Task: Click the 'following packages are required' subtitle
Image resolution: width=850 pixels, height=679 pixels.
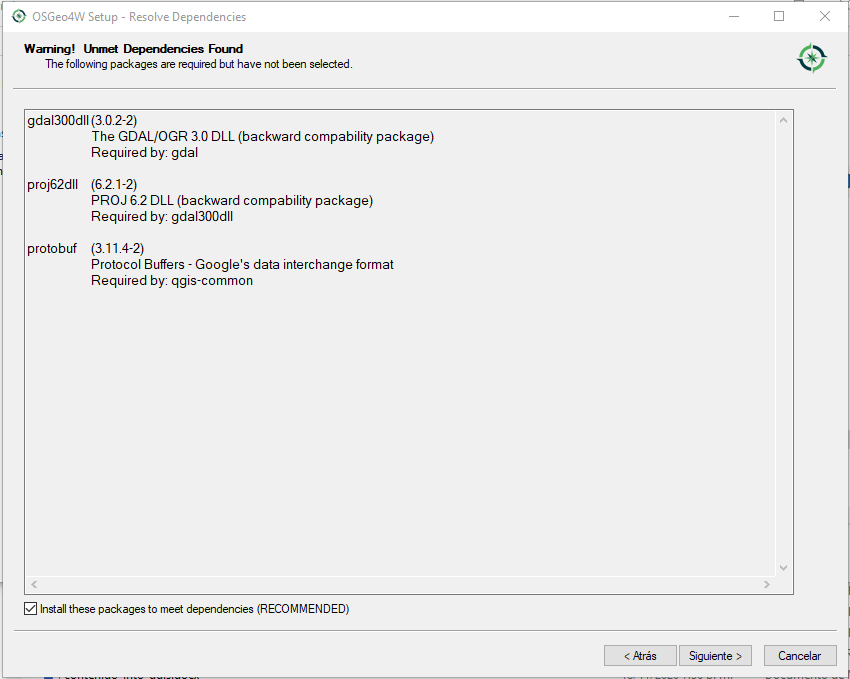Action: coord(199,64)
